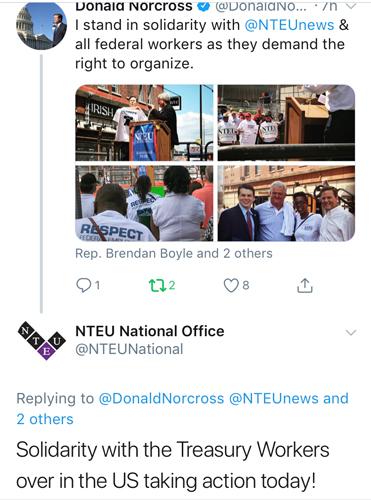
Task: Expand Donald Norcross tweet options chevron
Action: [351, 5]
